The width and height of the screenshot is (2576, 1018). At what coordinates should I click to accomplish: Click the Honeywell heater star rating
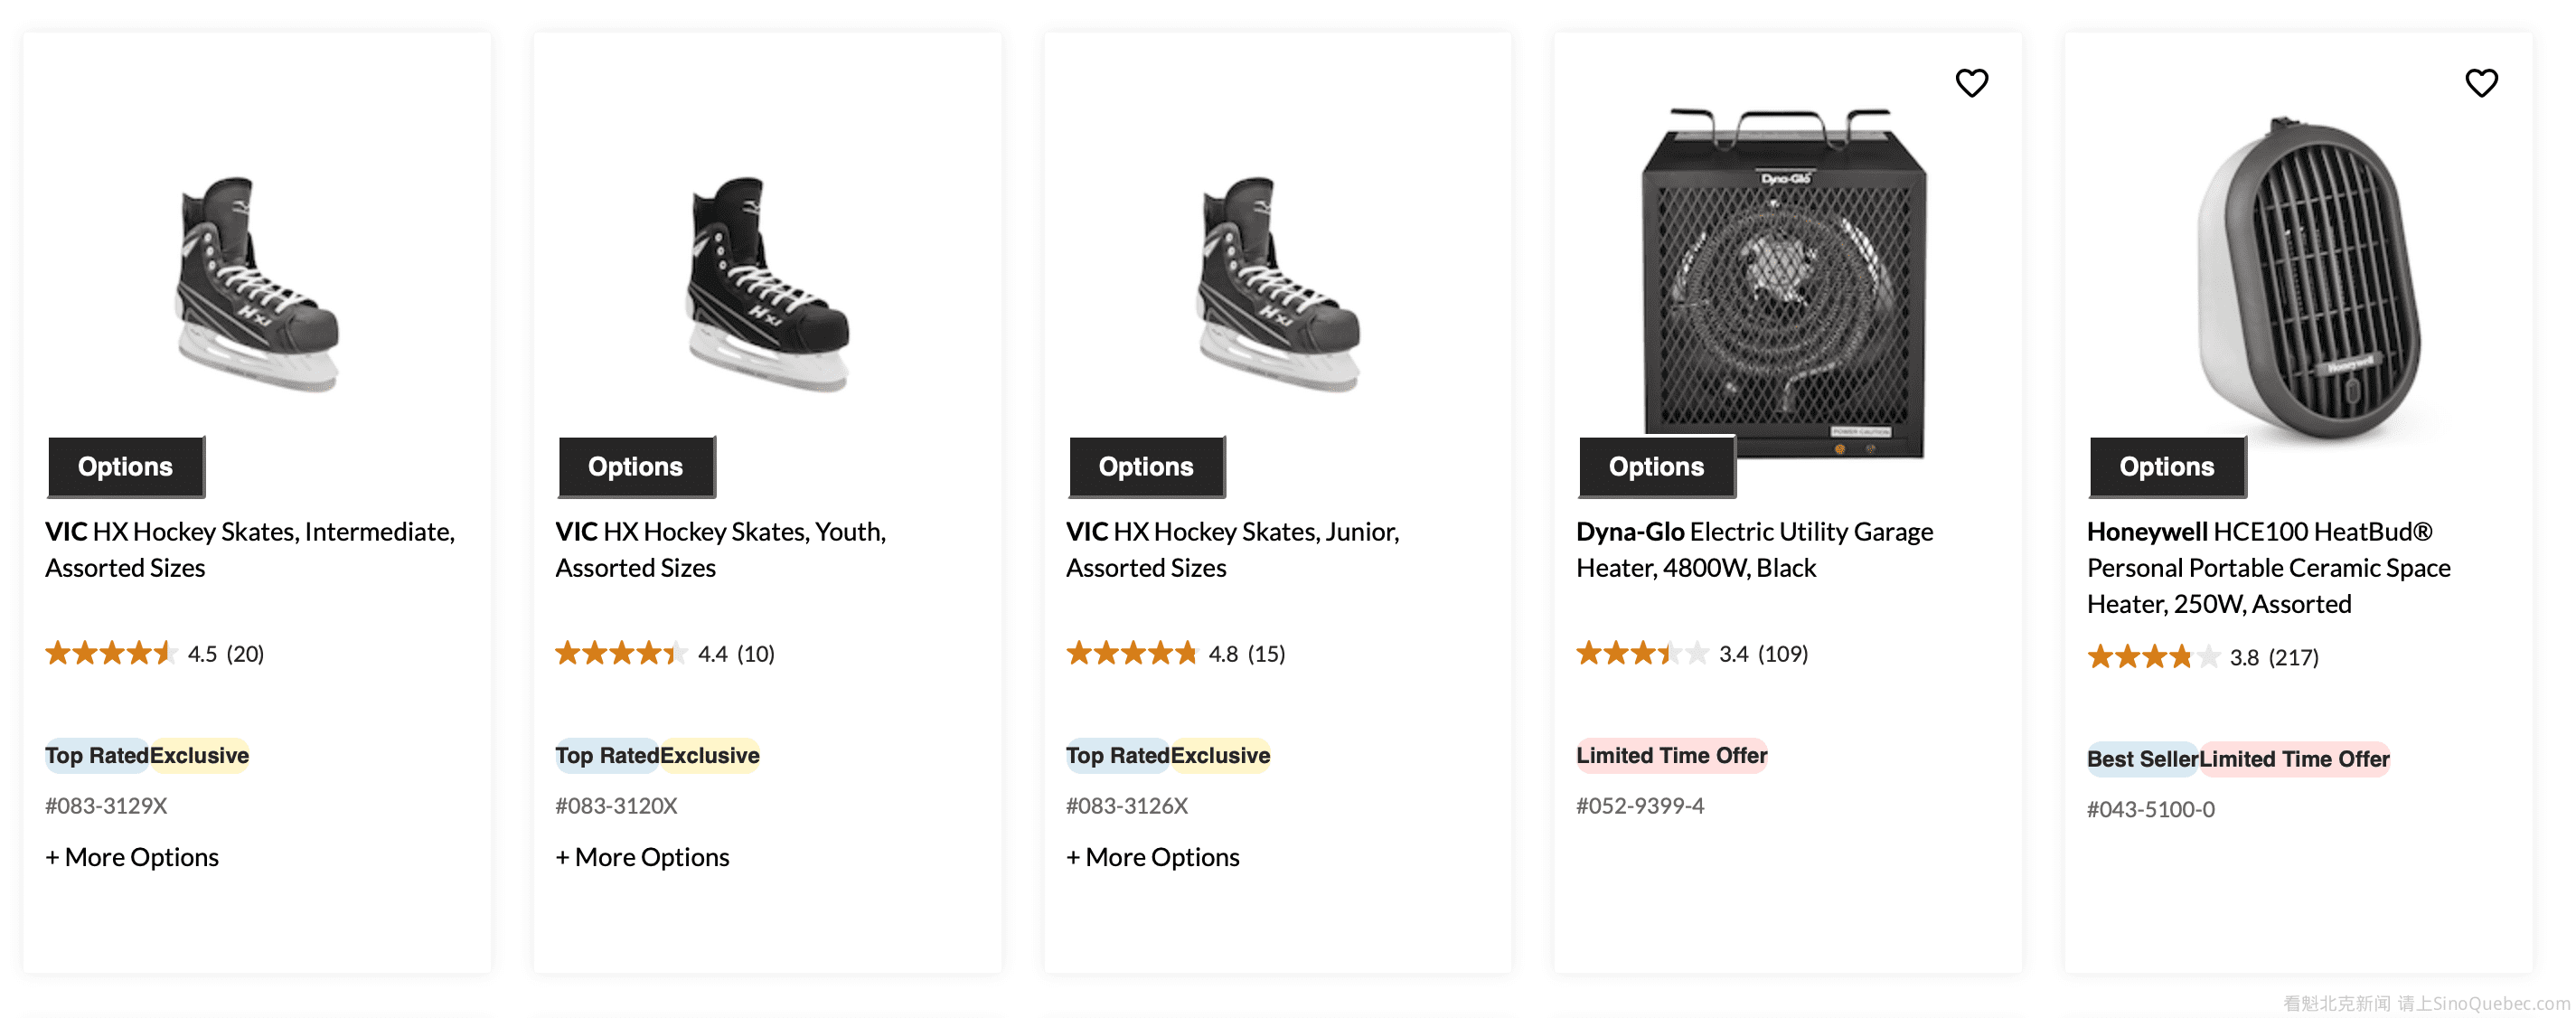[x=2152, y=658]
